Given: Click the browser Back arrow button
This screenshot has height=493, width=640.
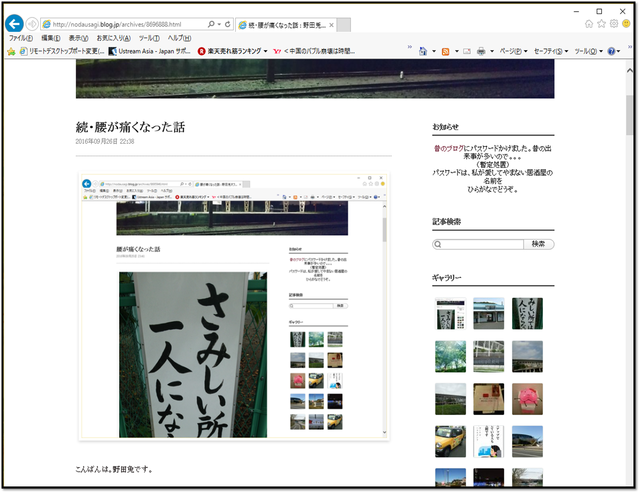Looking at the screenshot, I should tap(15, 24).
